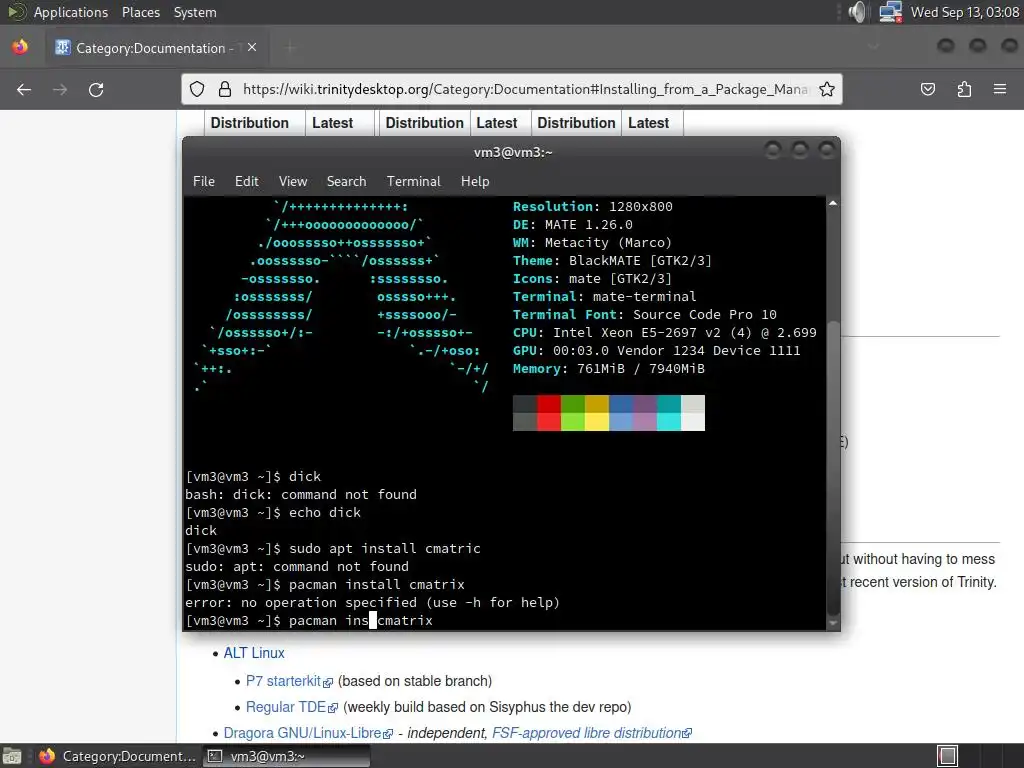Screen dimensions: 1024x768
Task: Open the network connection tray icon
Action: pos(890,12)
